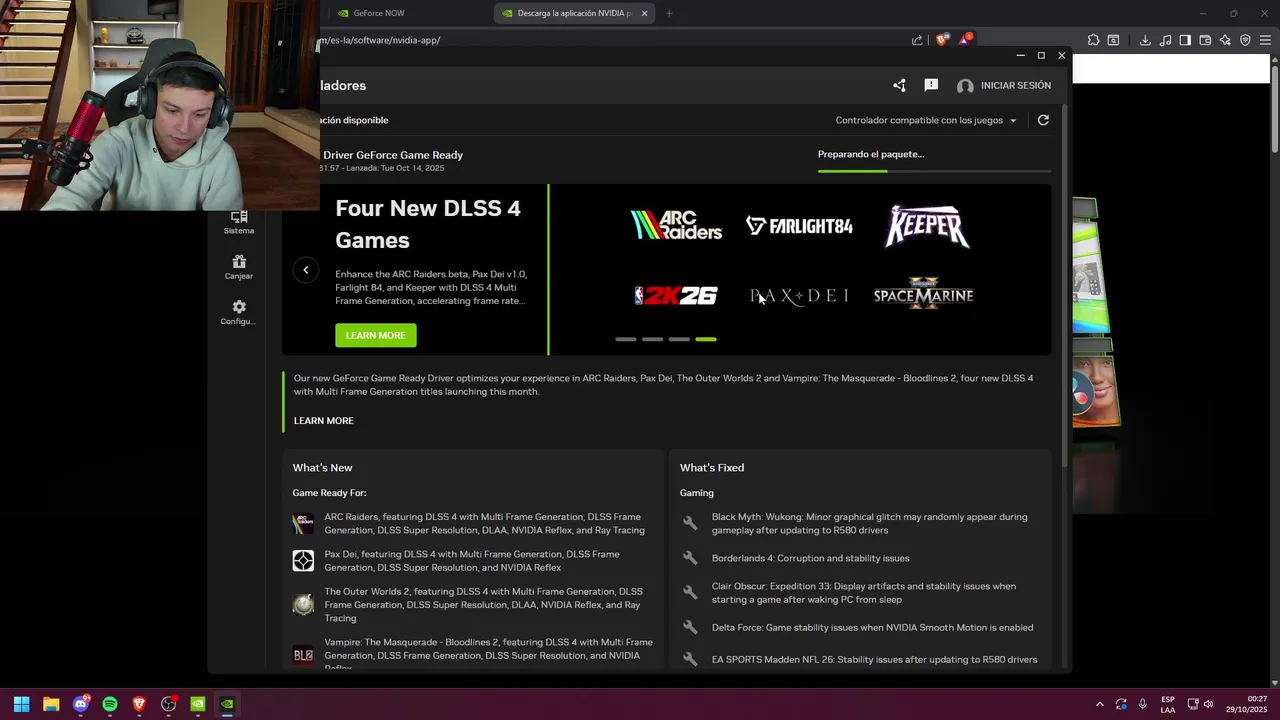Jump to the third banner carousel indicator
The image size is (1280, 720).
point(679,339)
